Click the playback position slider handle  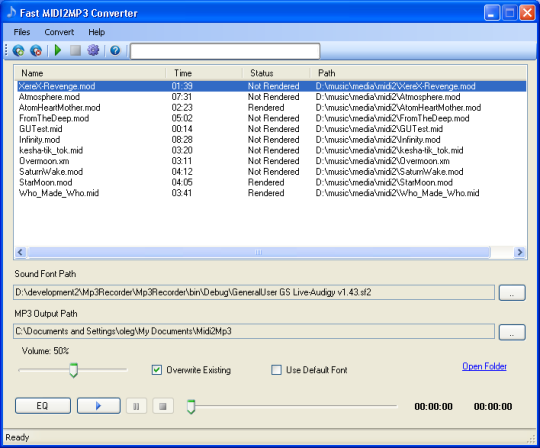click(x=191, y=406)
